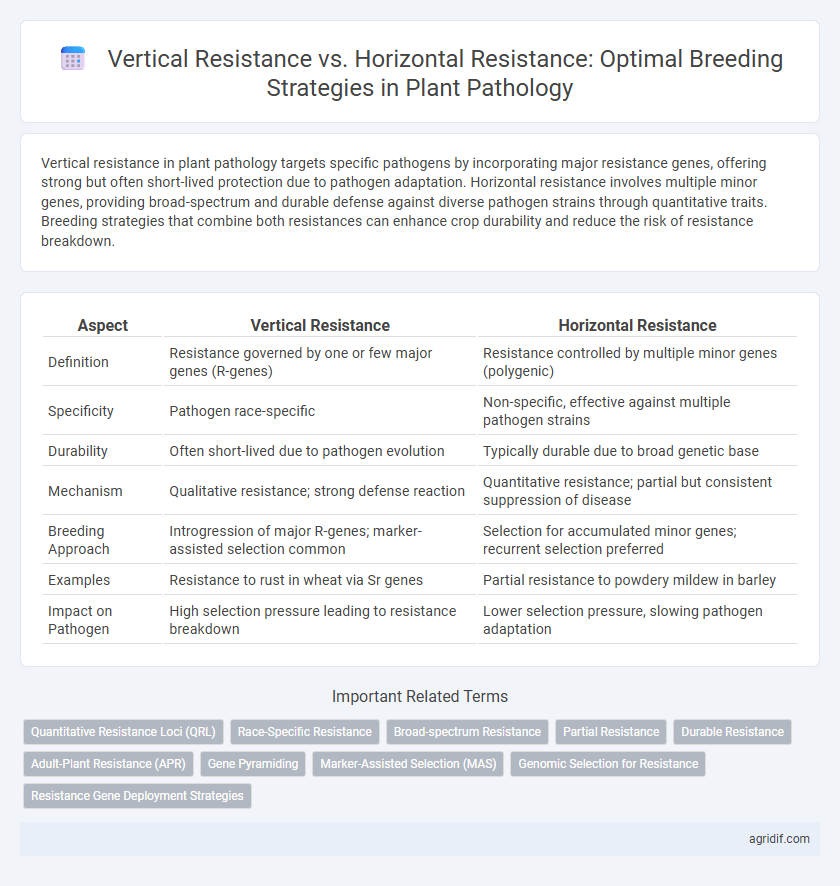Open the Race-Specific Resistance tag

coord(304,732)
